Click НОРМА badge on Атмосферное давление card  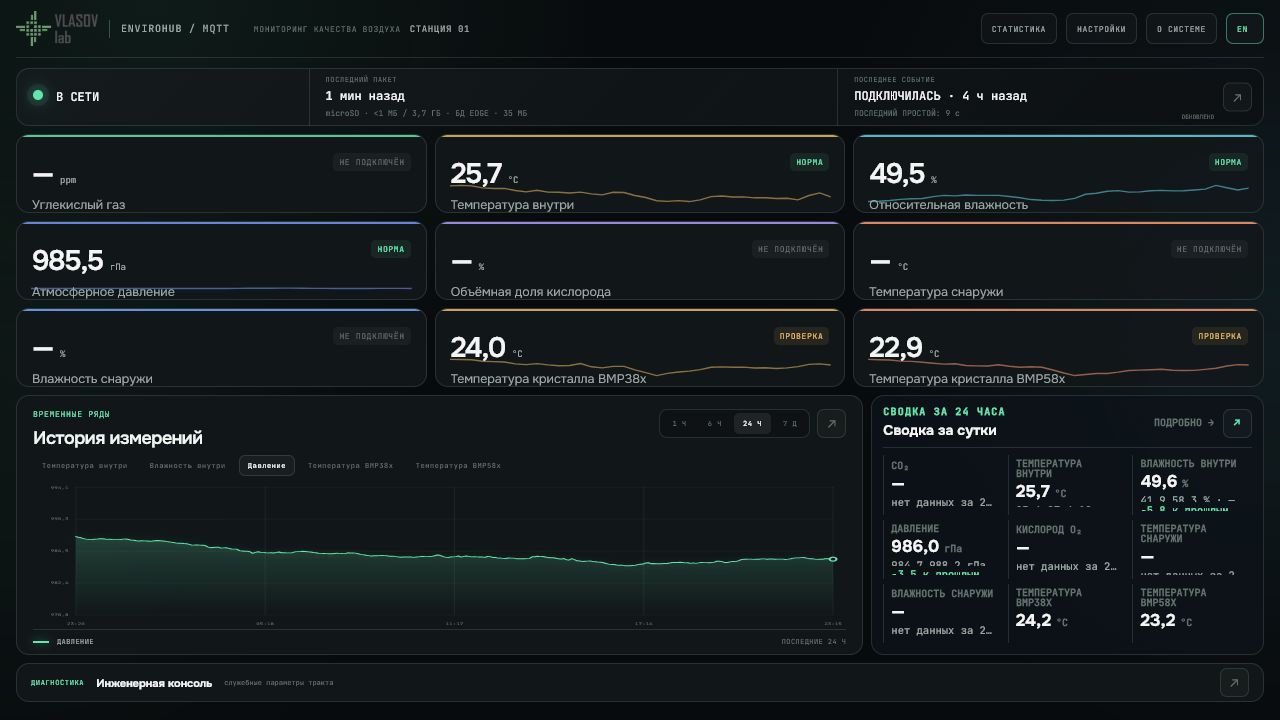click(x=391, y=249)
